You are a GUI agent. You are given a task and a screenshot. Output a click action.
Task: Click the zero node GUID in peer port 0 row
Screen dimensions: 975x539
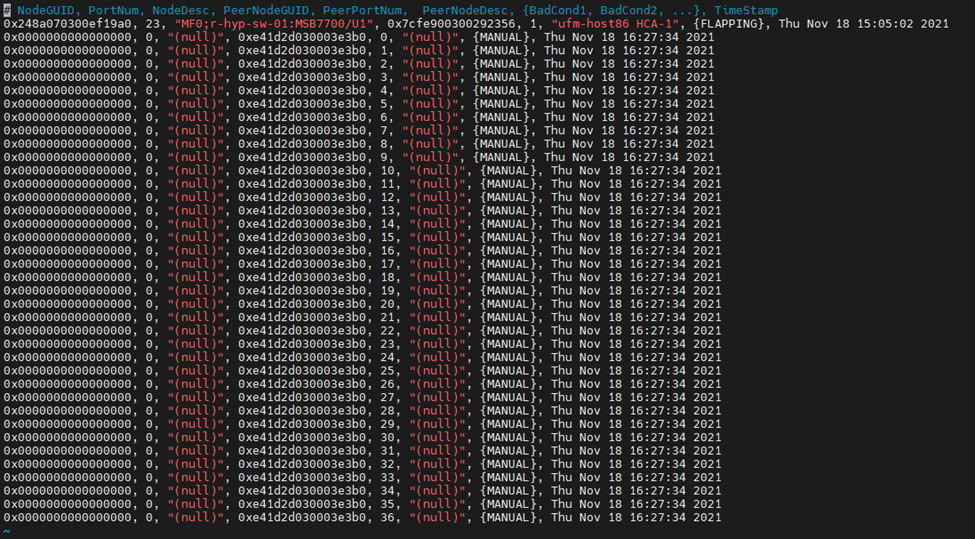66,37
